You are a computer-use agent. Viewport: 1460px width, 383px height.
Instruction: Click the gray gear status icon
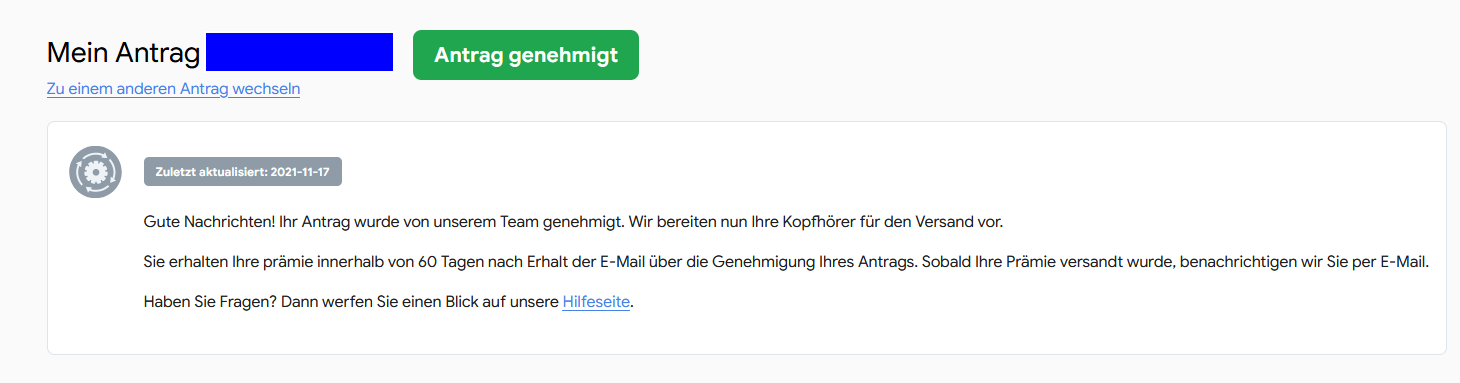(95, 172)
